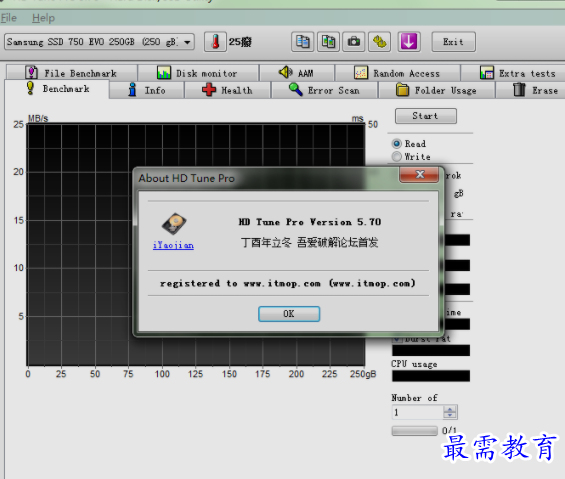The height and width of the screenshot is (479, 565).
Task: Click the Exit button
Action: coord(453,42)
